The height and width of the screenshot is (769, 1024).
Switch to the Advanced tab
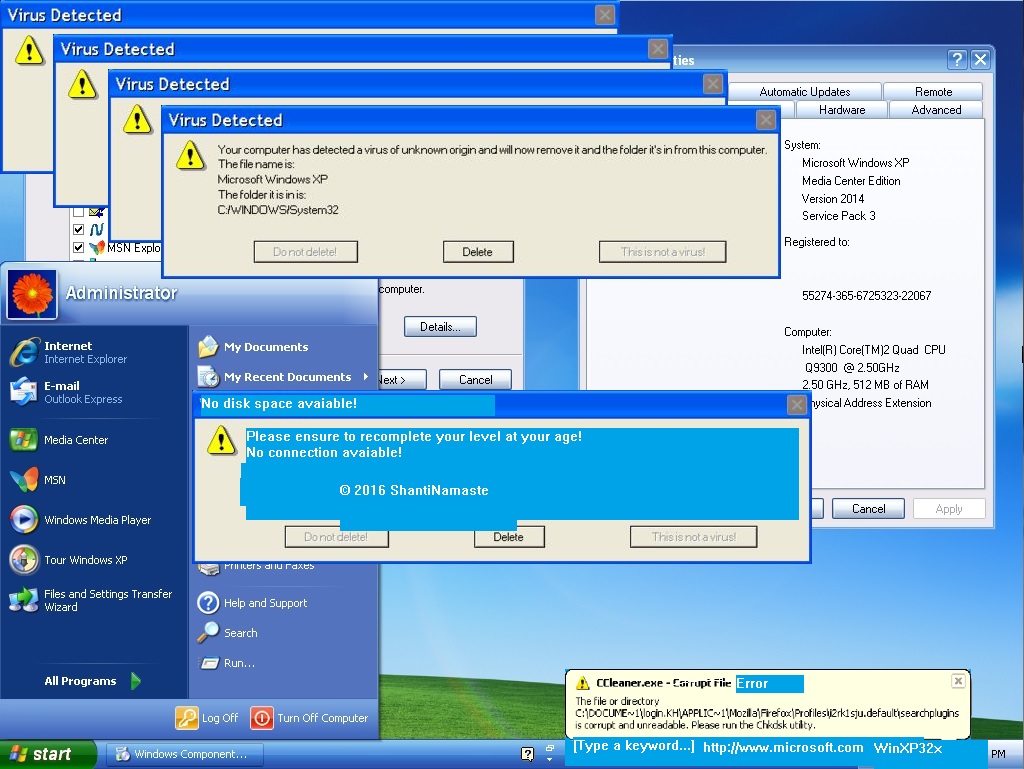(934, 110)
